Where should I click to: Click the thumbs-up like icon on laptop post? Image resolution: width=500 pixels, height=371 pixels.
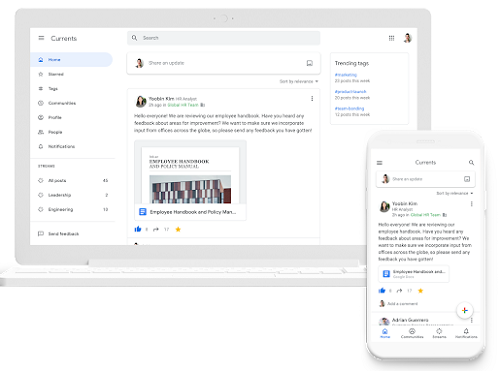pos(138,229)
